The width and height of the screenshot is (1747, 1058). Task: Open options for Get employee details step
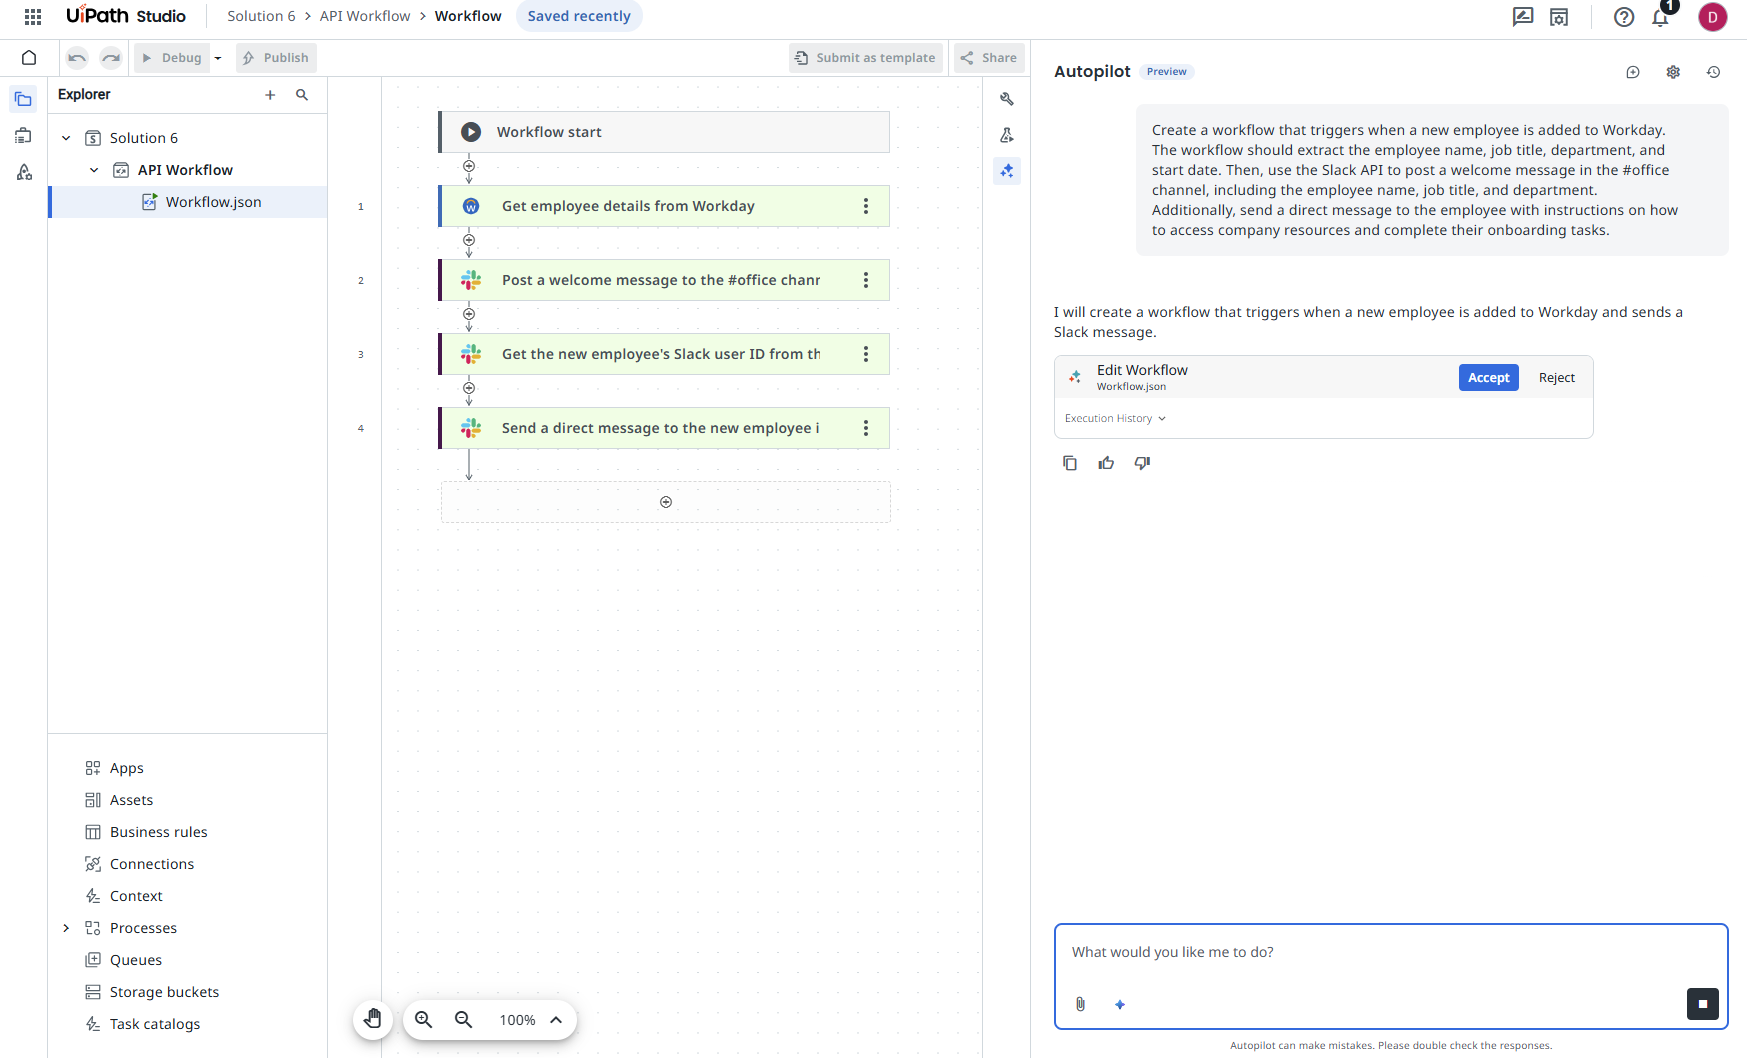pyautogui.click(x=866, y=206)
